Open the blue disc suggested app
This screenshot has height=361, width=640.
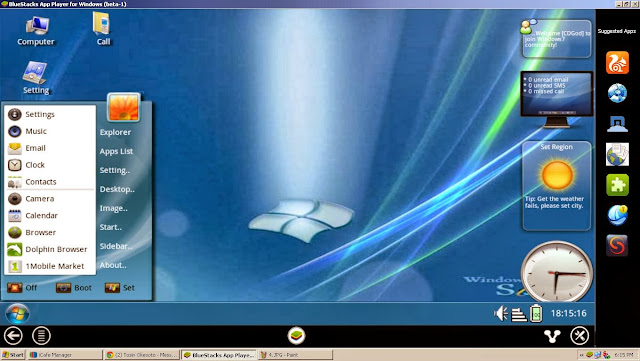[x=617, y=93]
